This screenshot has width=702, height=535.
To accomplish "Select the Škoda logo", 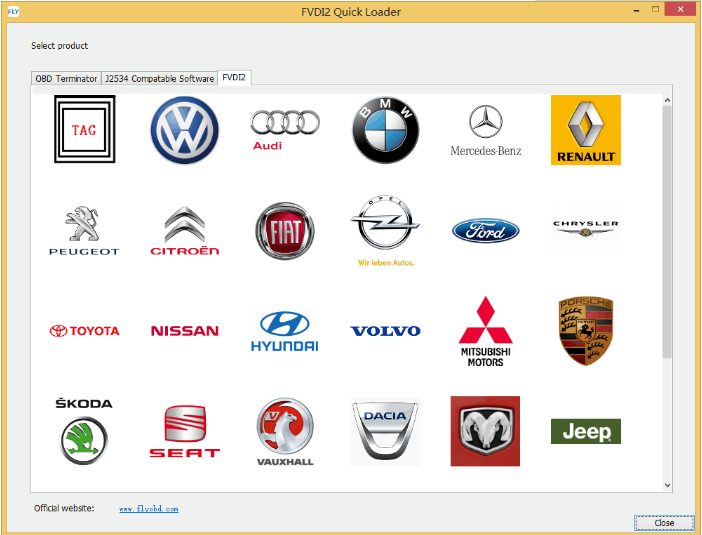I will click(x=84, y=431).
